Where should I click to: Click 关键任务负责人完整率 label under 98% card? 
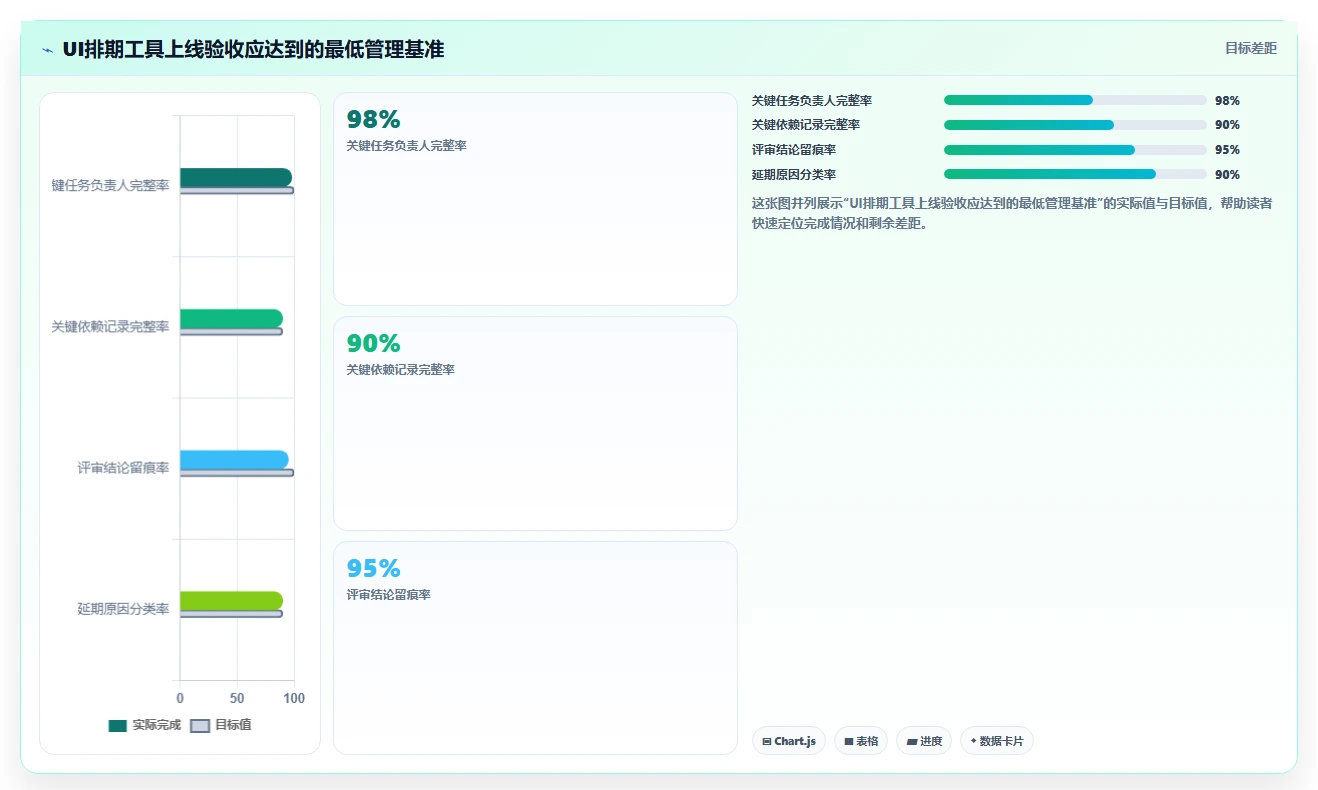point(406,146)
